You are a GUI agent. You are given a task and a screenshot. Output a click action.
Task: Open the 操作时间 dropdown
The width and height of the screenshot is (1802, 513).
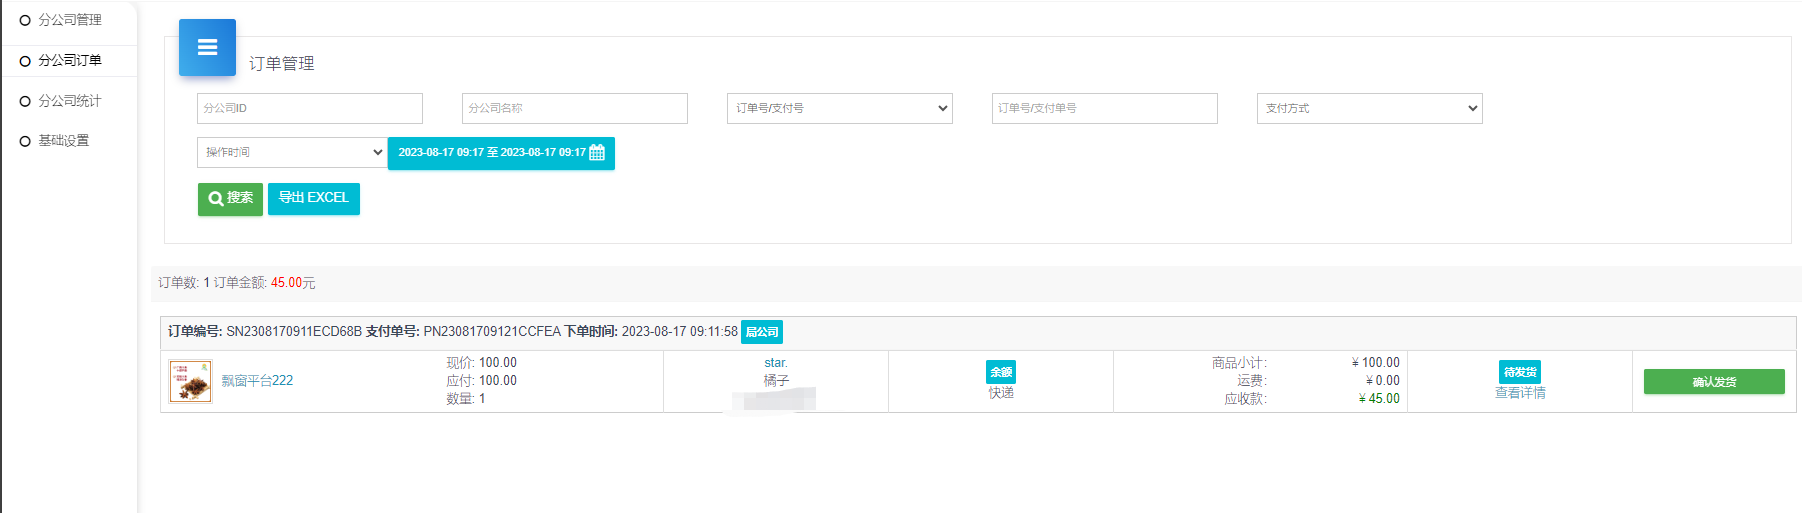(292, 152)
